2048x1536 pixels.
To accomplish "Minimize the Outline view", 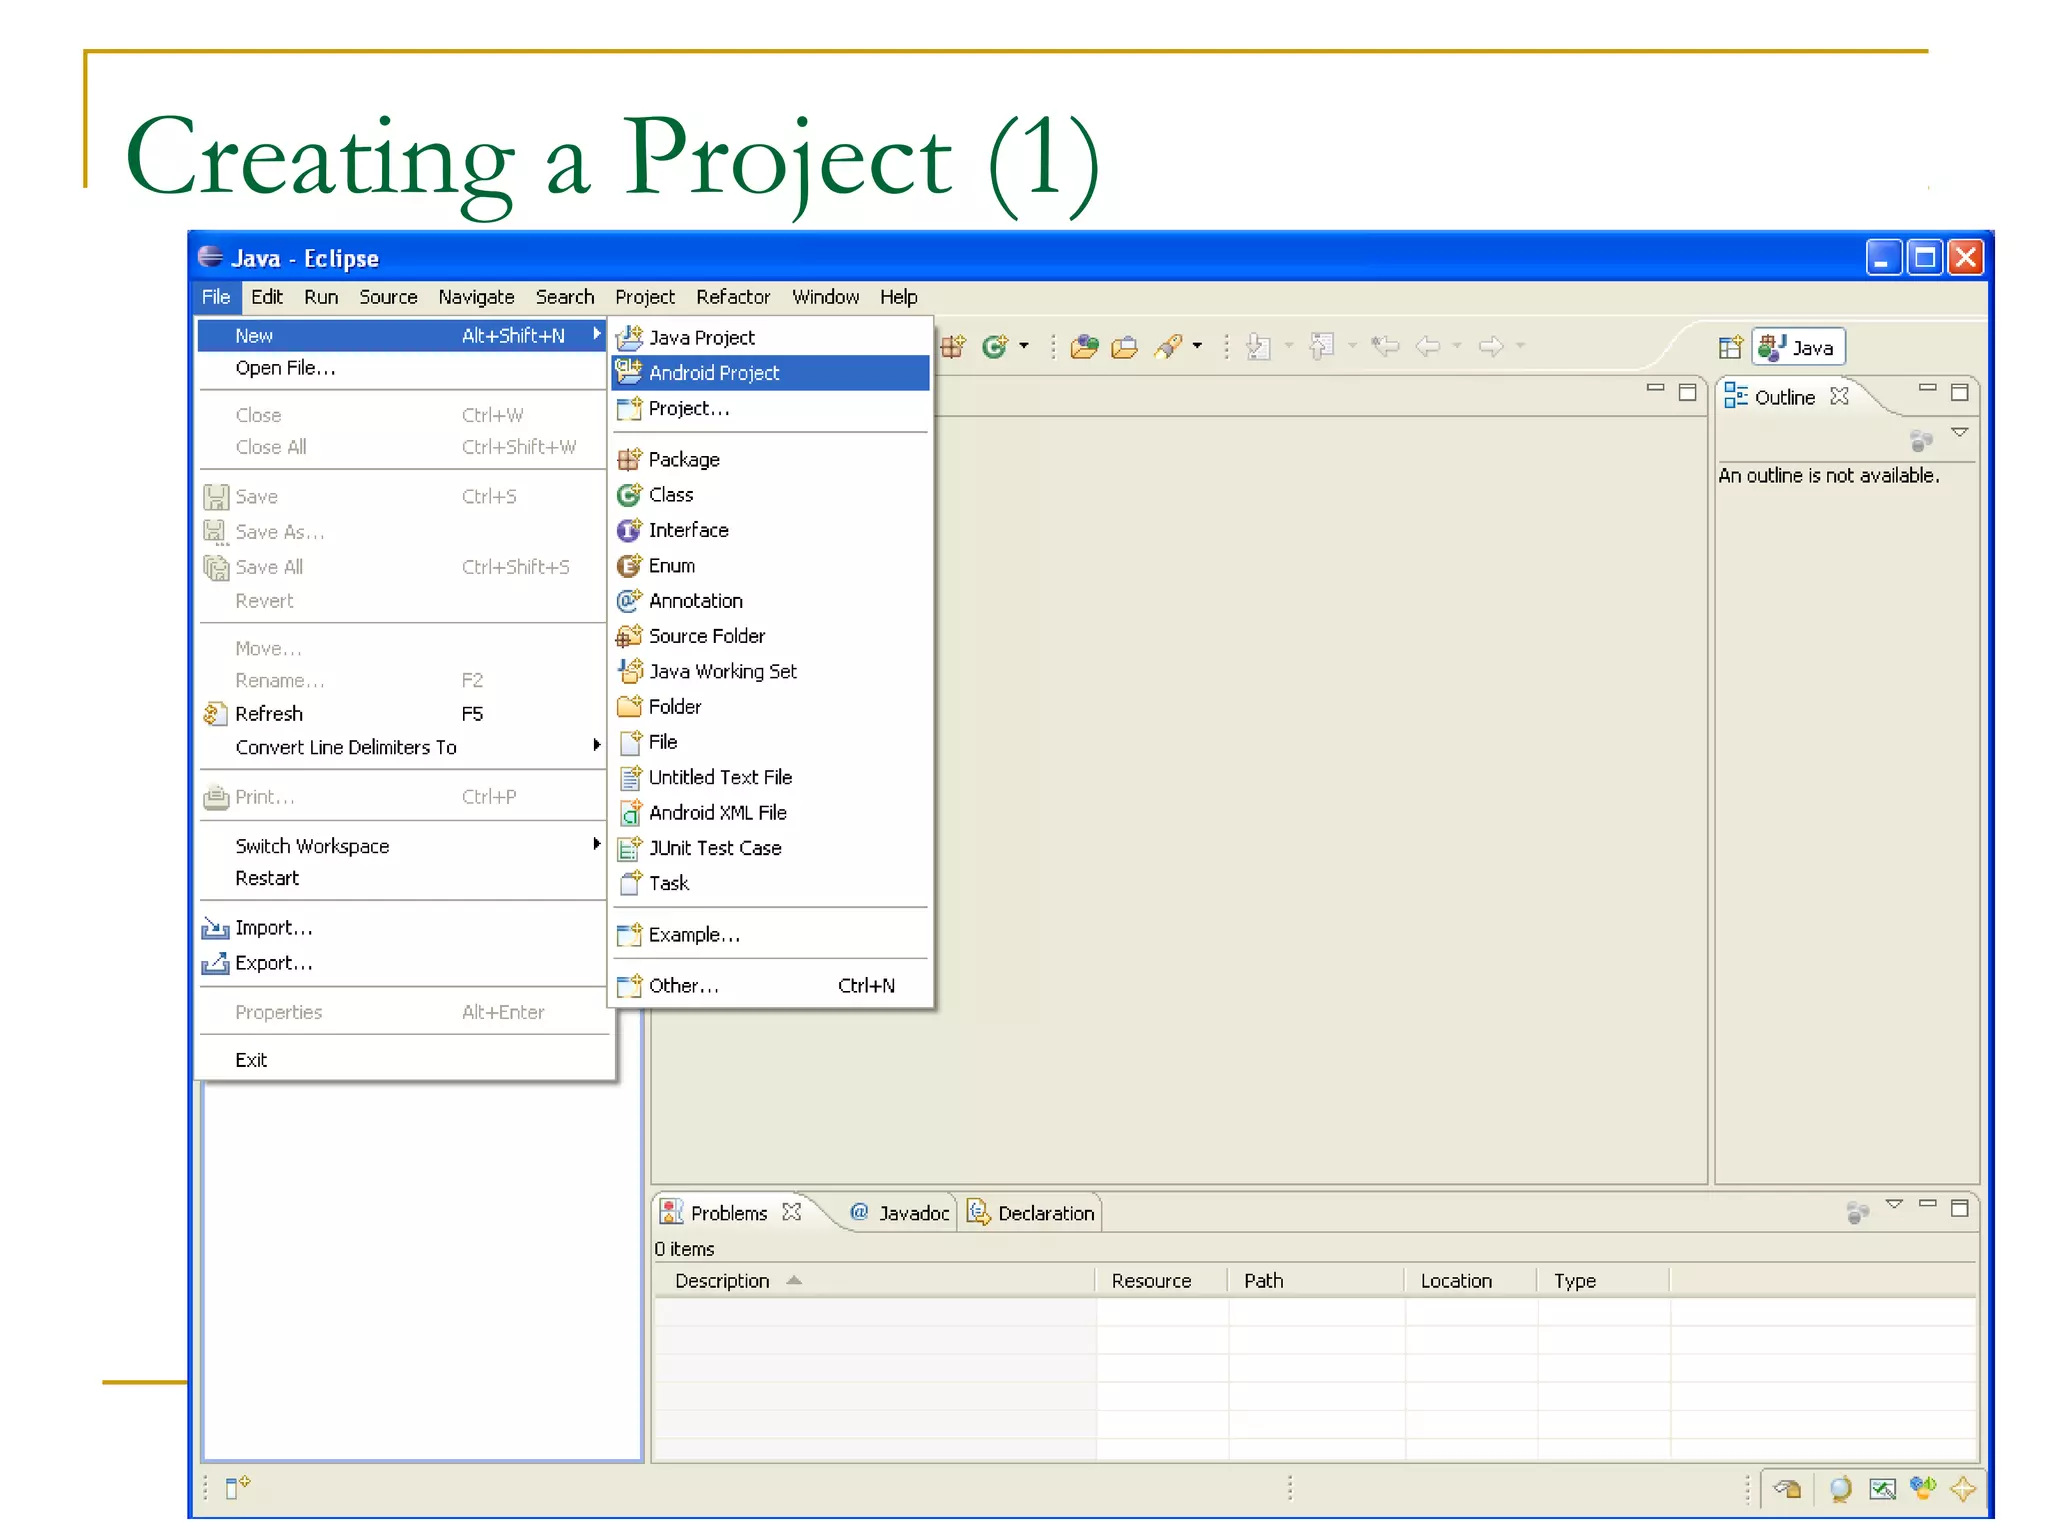I will (1928, 390).
